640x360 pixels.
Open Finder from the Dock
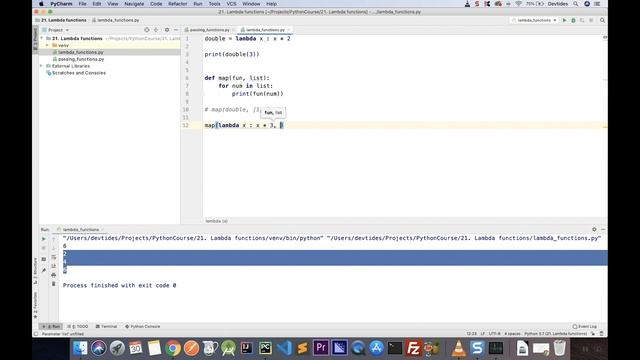(x=80, y=348)
